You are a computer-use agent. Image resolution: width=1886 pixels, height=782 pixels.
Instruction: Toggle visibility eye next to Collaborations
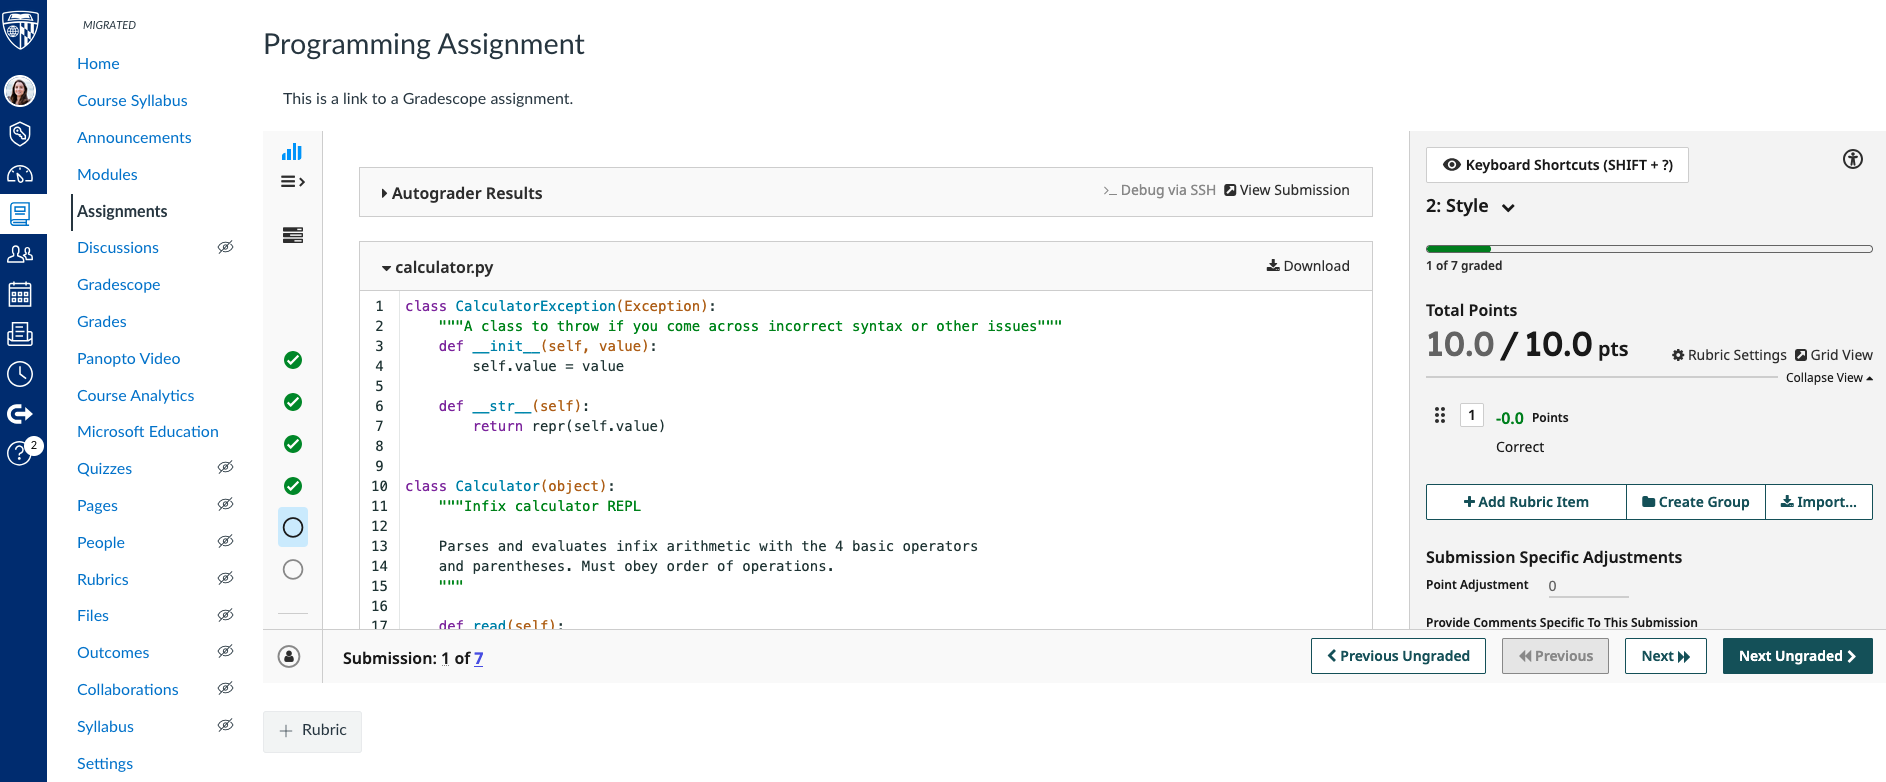226,688
